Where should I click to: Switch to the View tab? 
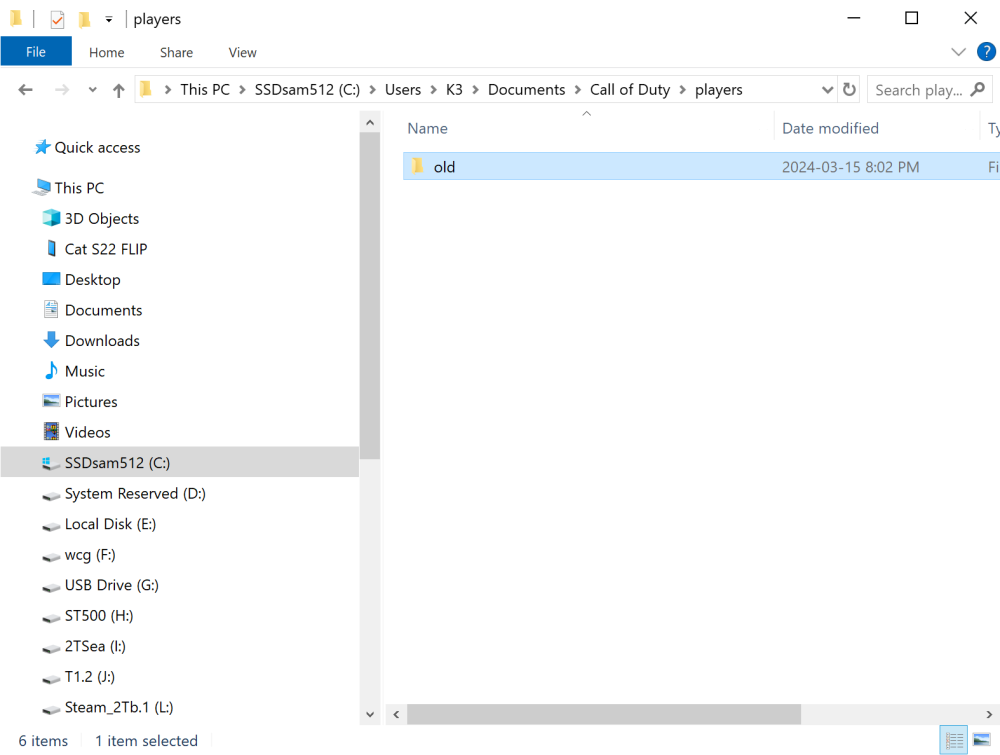point(242,52)
